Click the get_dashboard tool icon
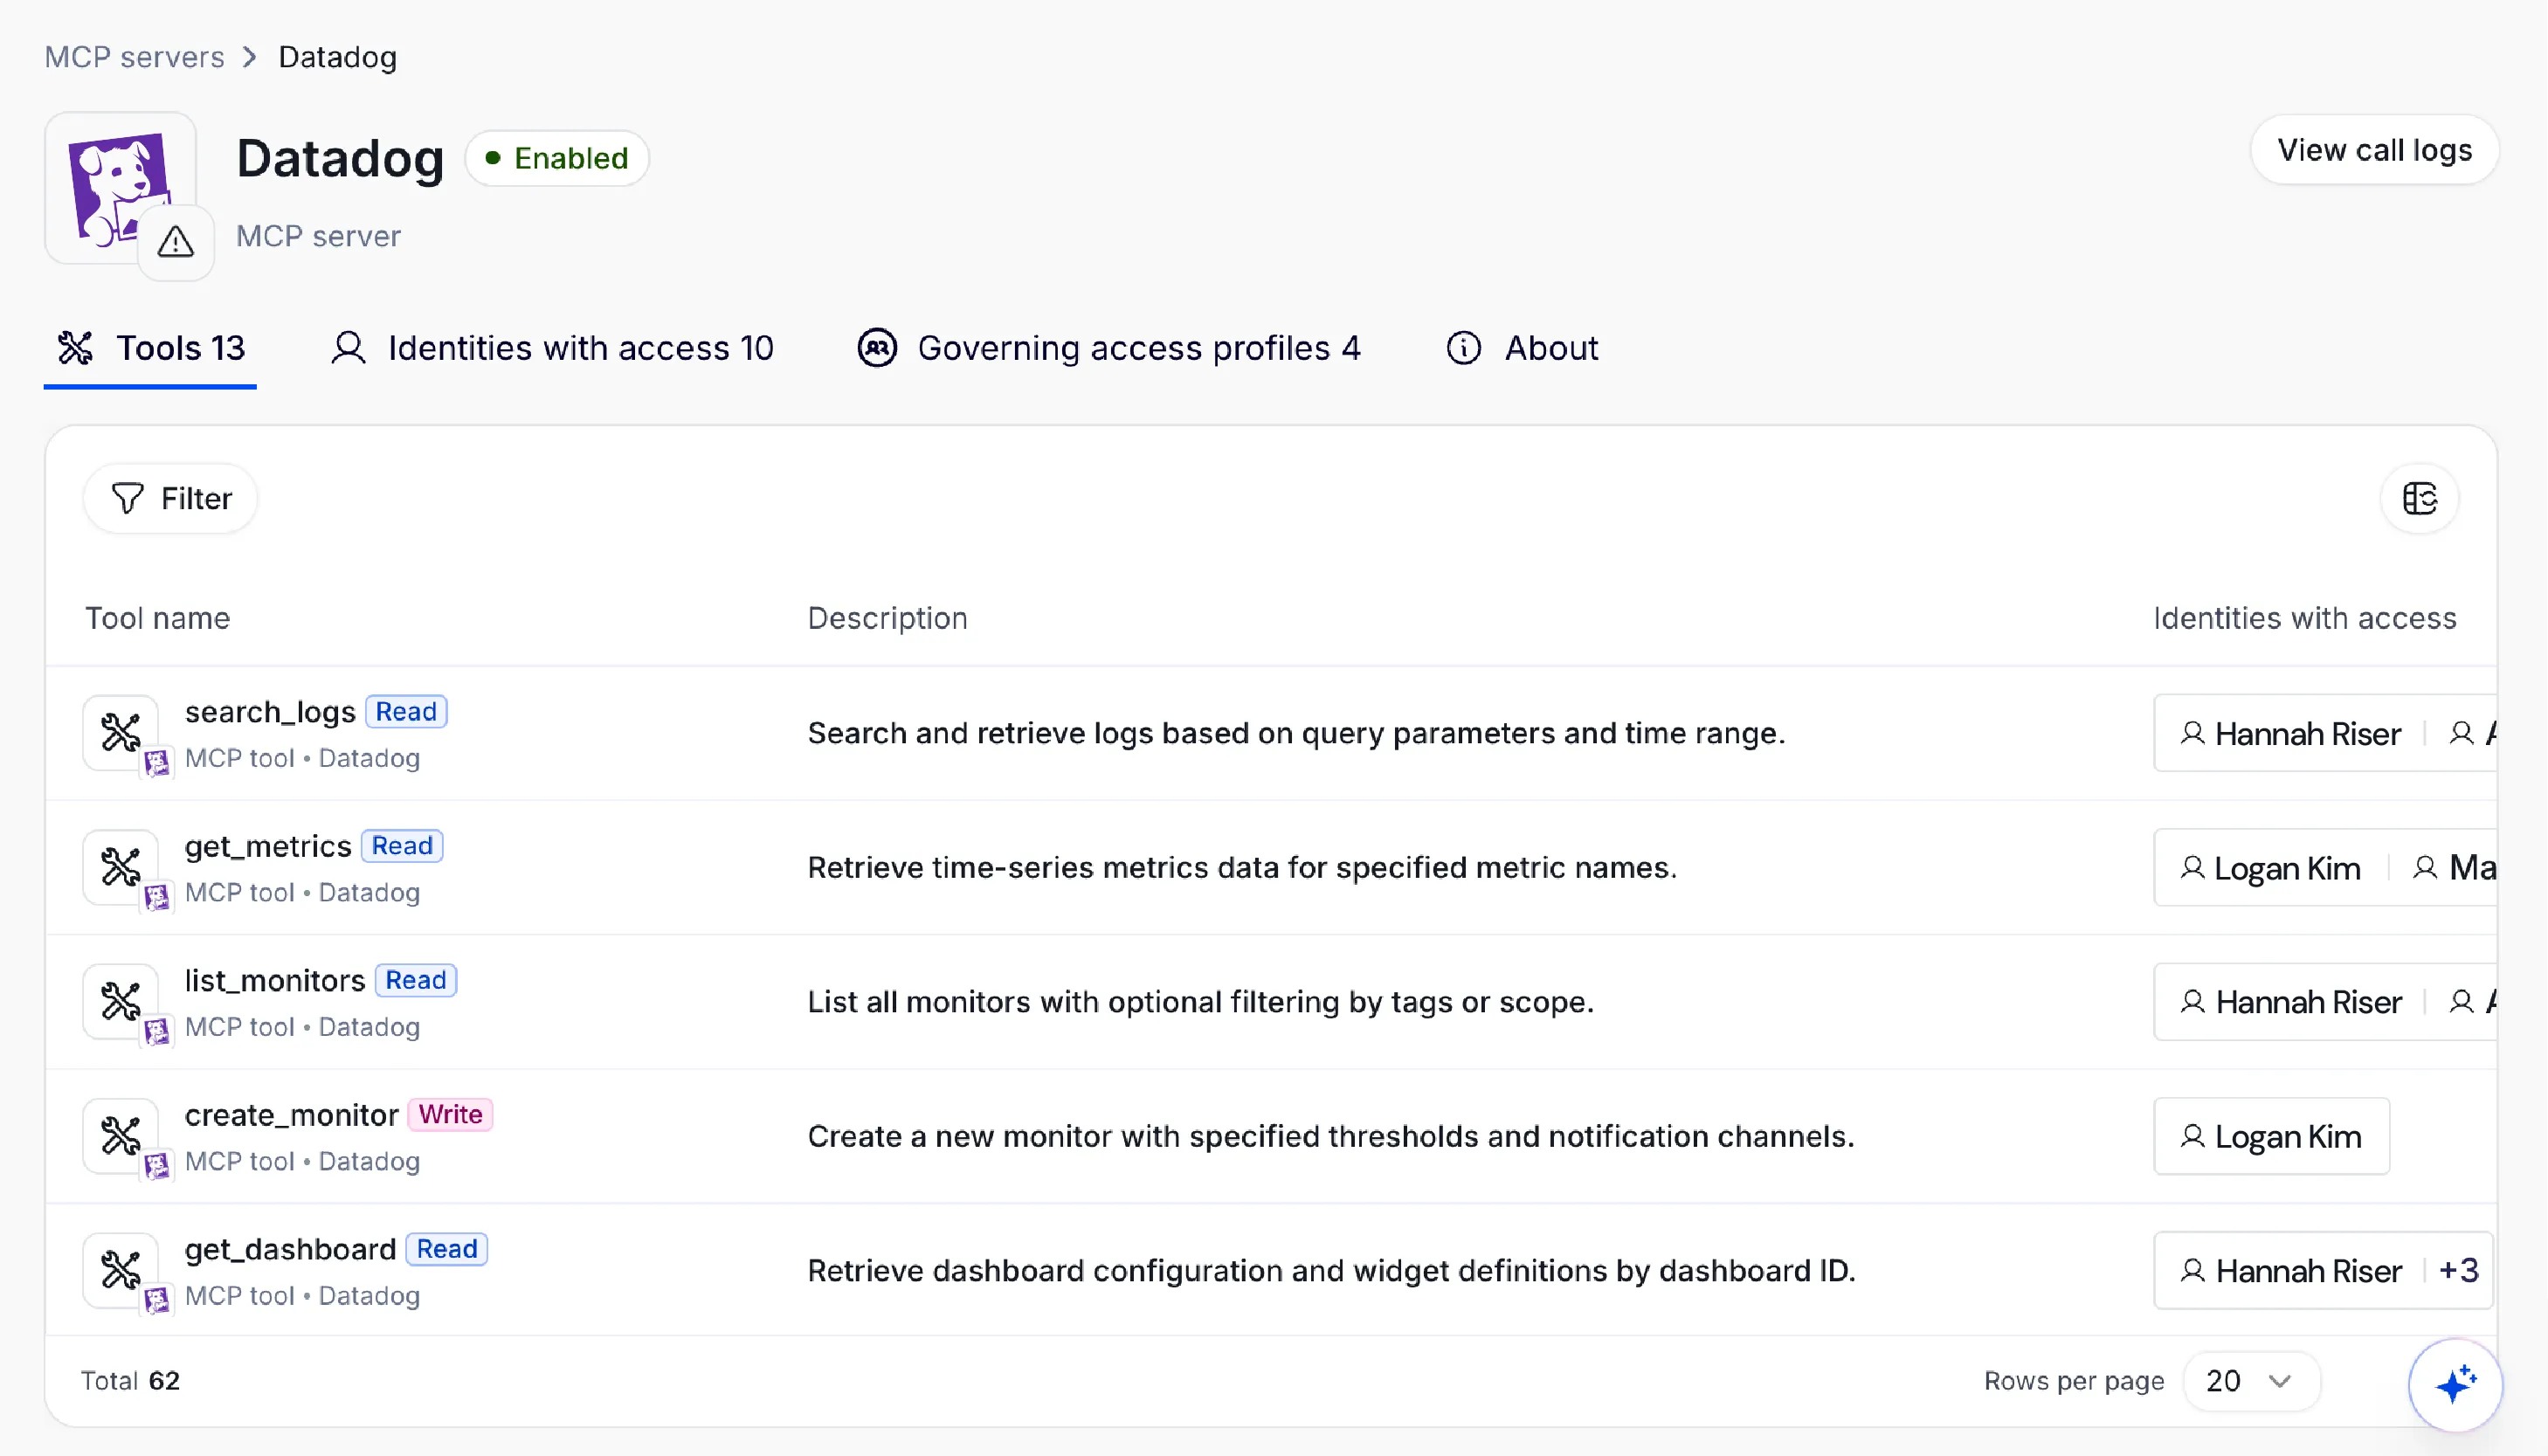The height and width of the screenshot is (1456, 2548). pyautogui.click(x=121, y=1270)
